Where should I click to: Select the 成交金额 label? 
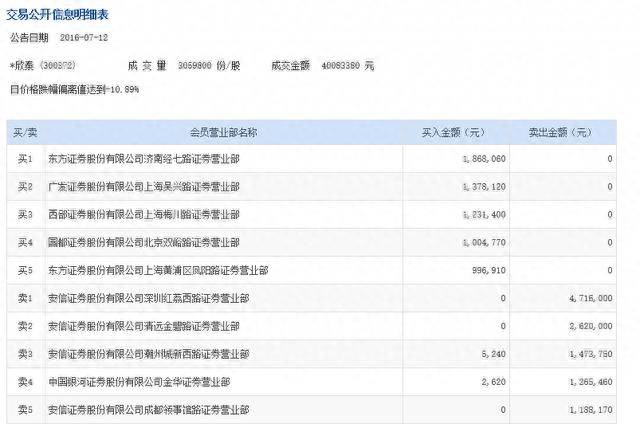[291, 65]
